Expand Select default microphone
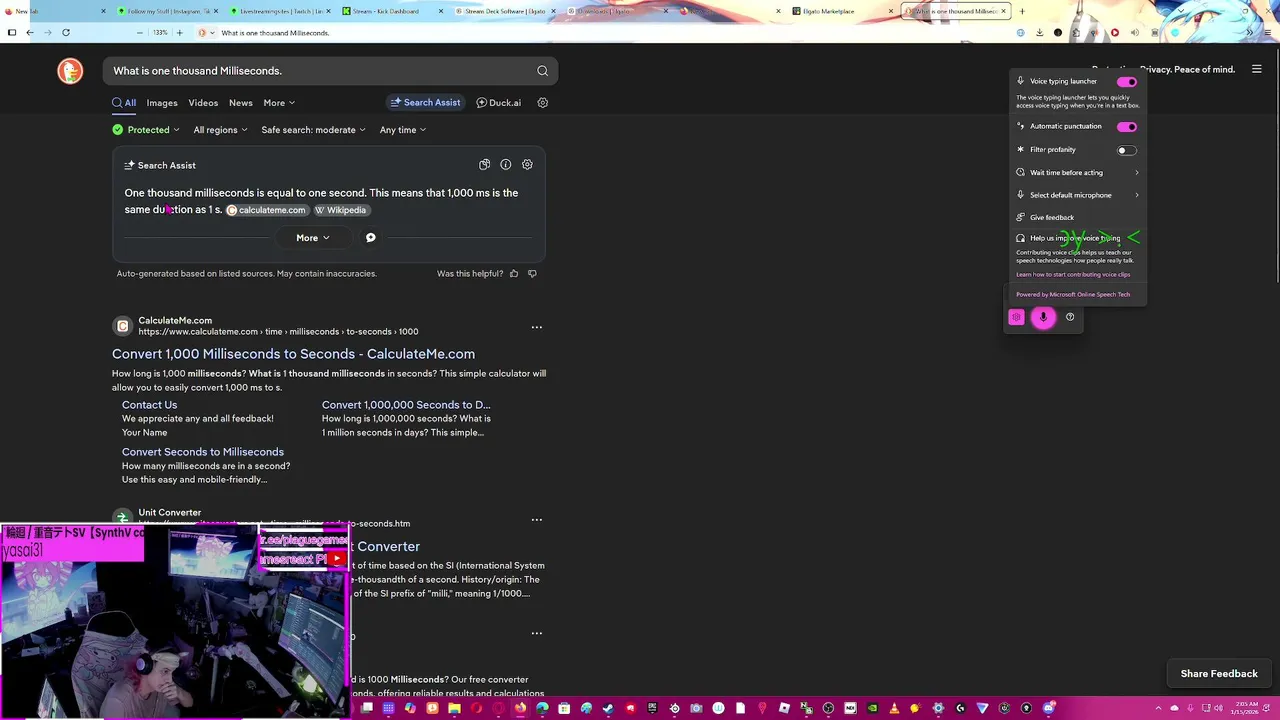Screen dimensions: 1280x720 tap(1076, 195)
